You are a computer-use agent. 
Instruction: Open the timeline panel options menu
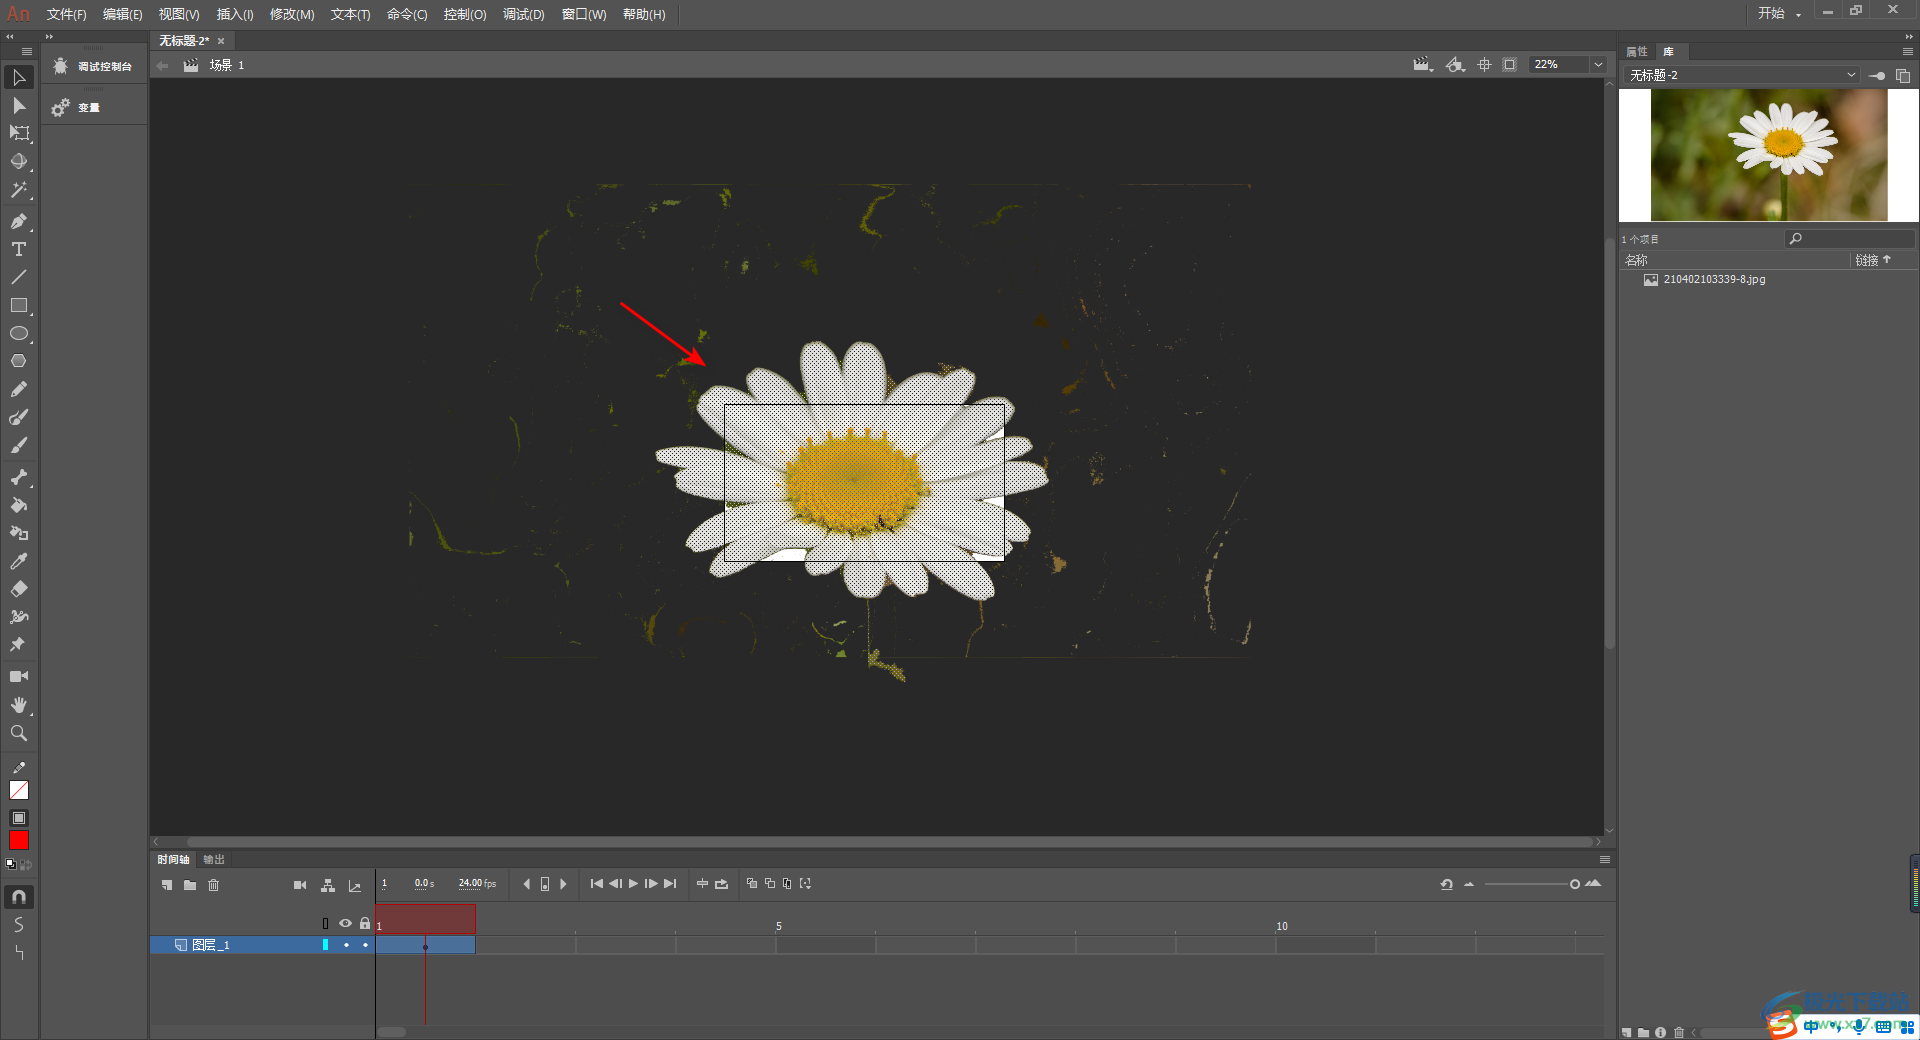pyautogui.click(x=1605, y=860)
